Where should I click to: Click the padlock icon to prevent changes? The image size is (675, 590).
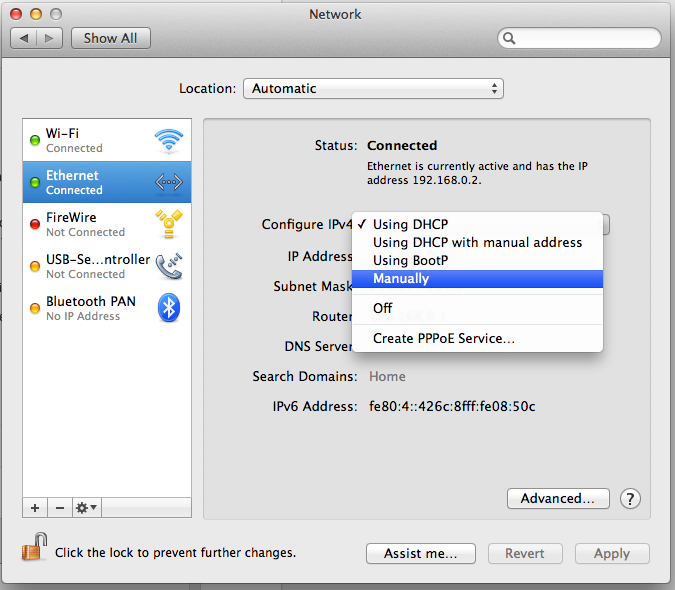pos(35,548)
